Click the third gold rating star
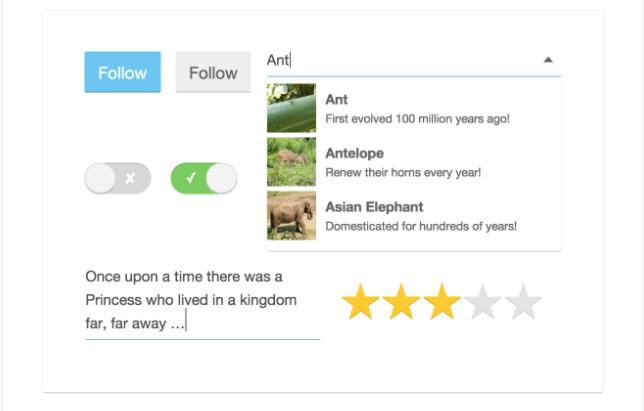This screenshot has width=644, height=411. (441, 302)
